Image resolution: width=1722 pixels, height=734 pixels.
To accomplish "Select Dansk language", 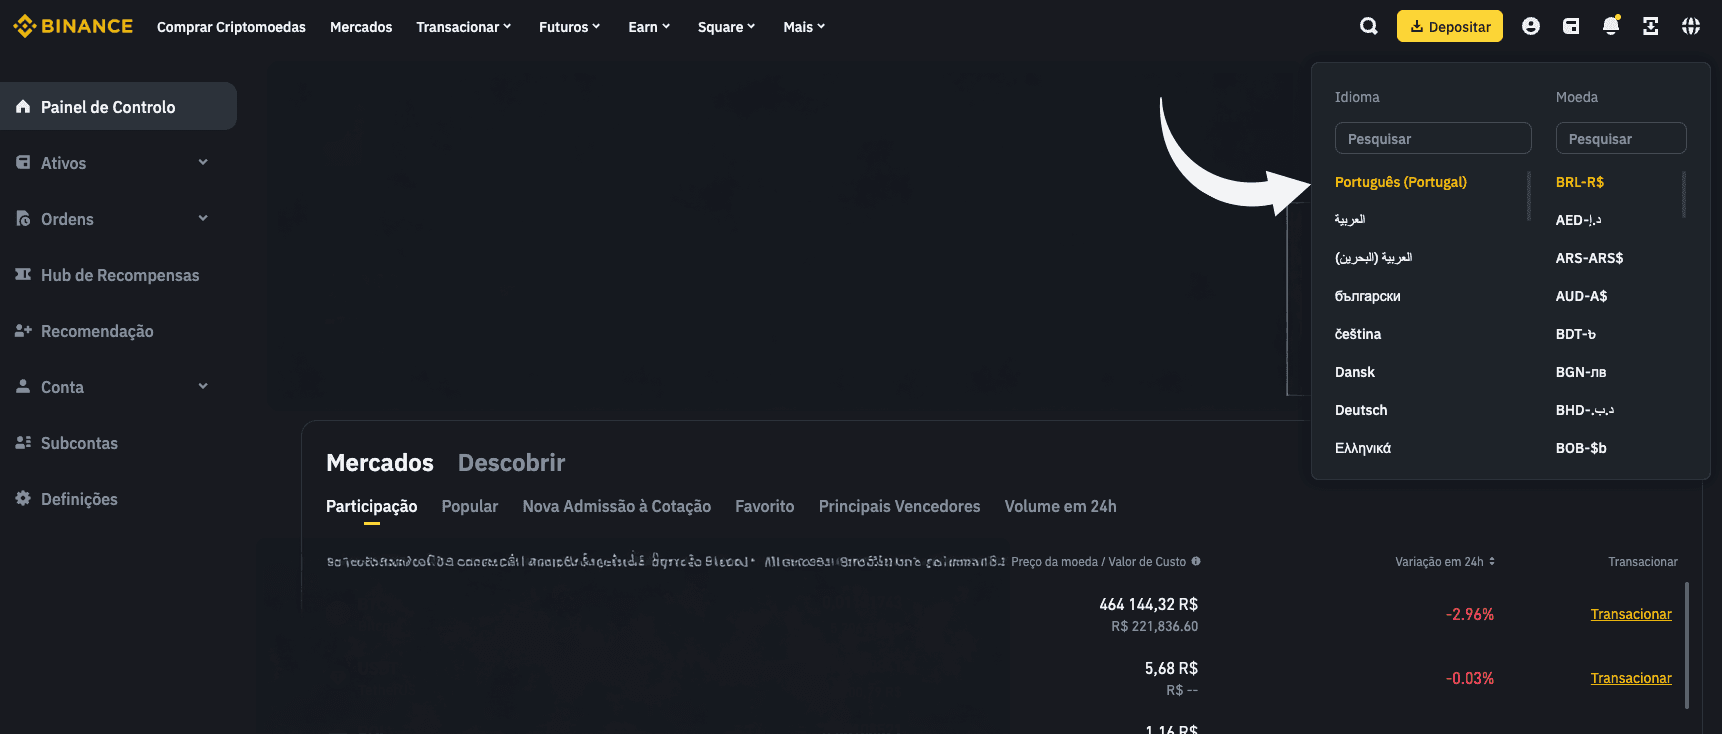I will [x=1355, y=372].
